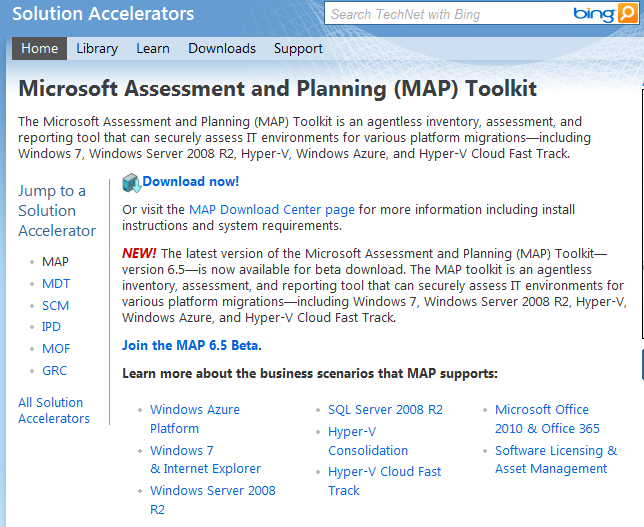The height and width of the screenshot is (527, 644).
Task: Open the Hyper-V Cloud Fast Track link
Action: click(x=384, y=481)
